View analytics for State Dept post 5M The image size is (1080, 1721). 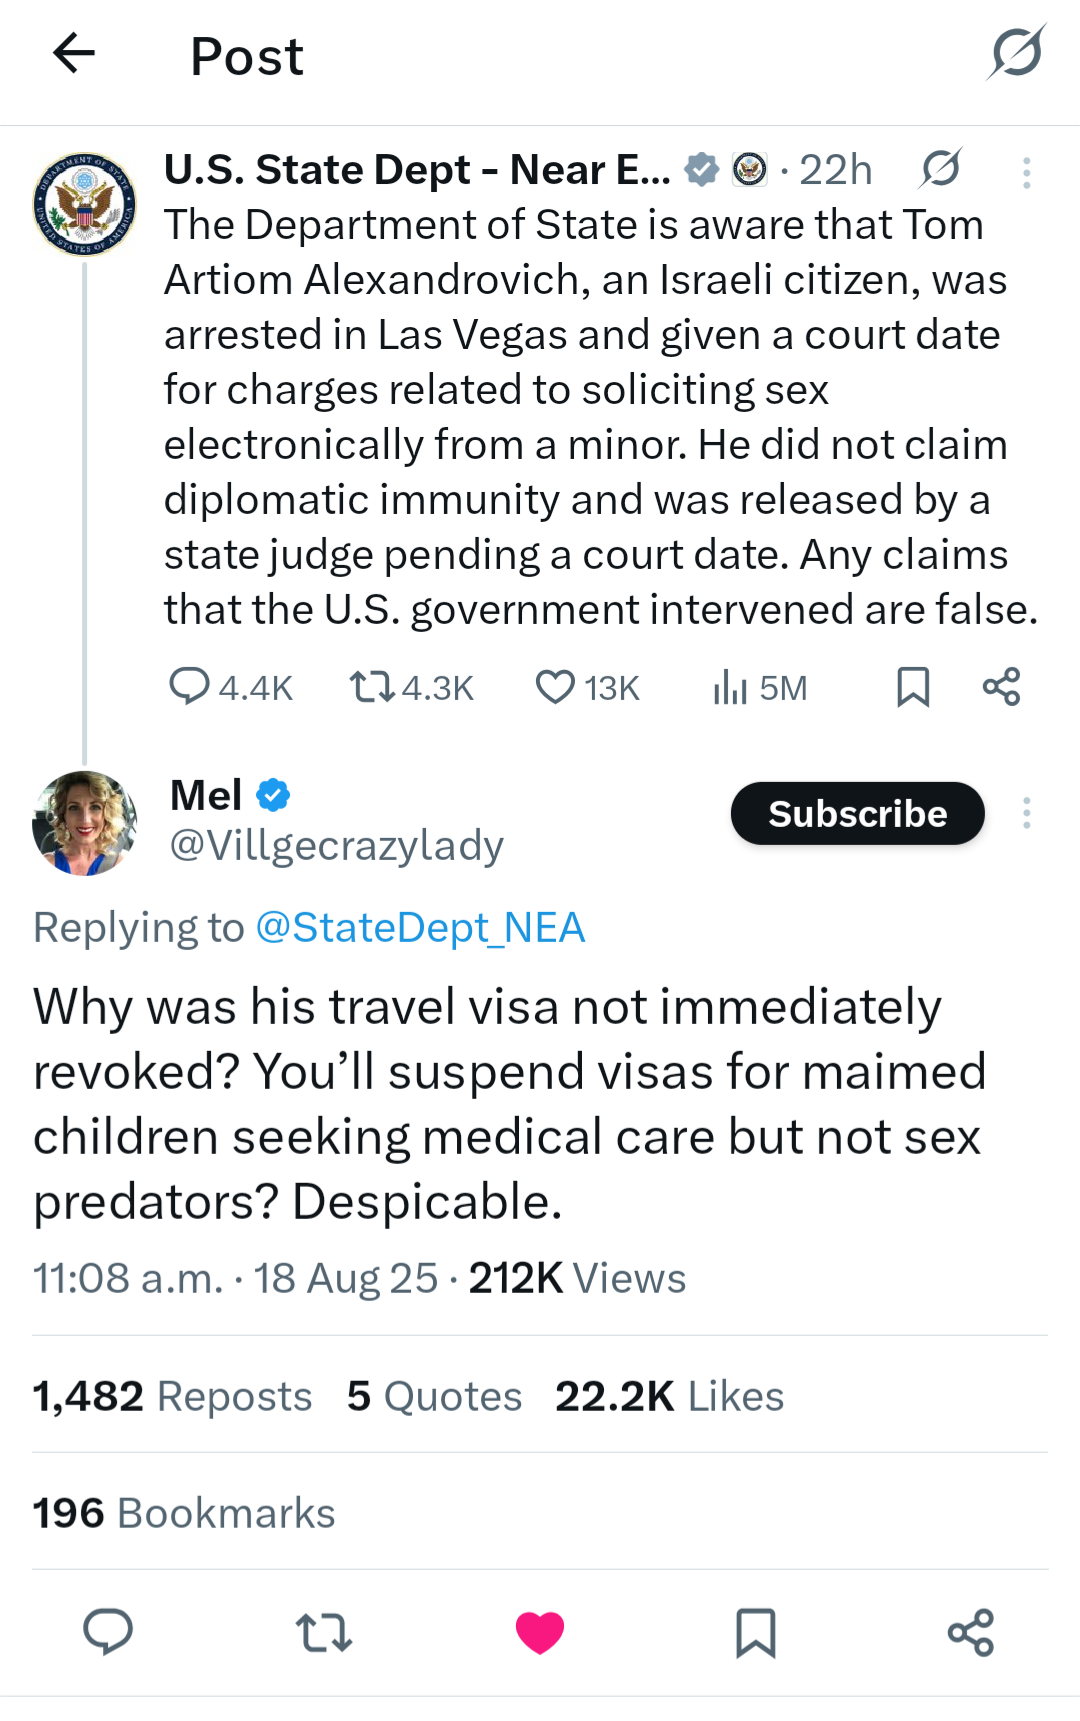point(760,688)
